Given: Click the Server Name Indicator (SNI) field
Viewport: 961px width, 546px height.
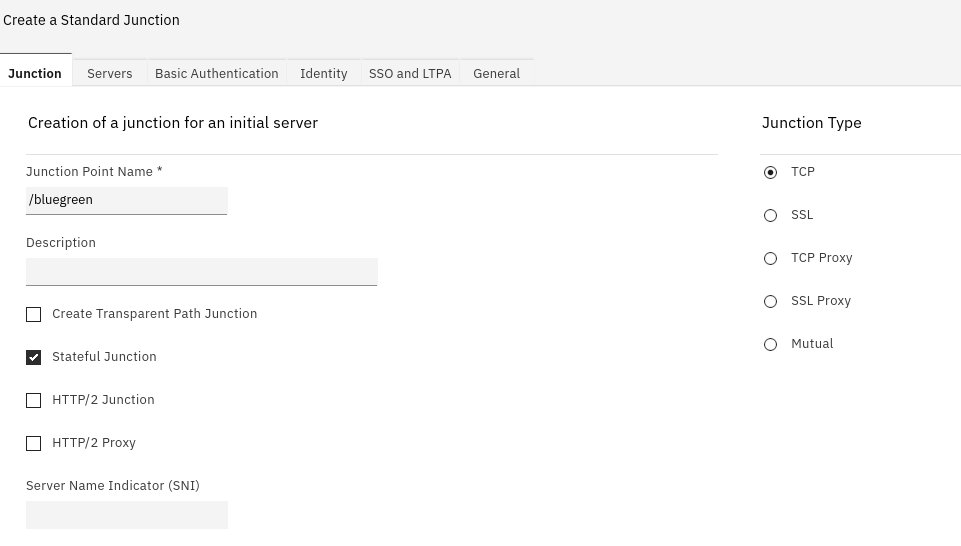Looking at the screenshot, I should coord(127,514).
